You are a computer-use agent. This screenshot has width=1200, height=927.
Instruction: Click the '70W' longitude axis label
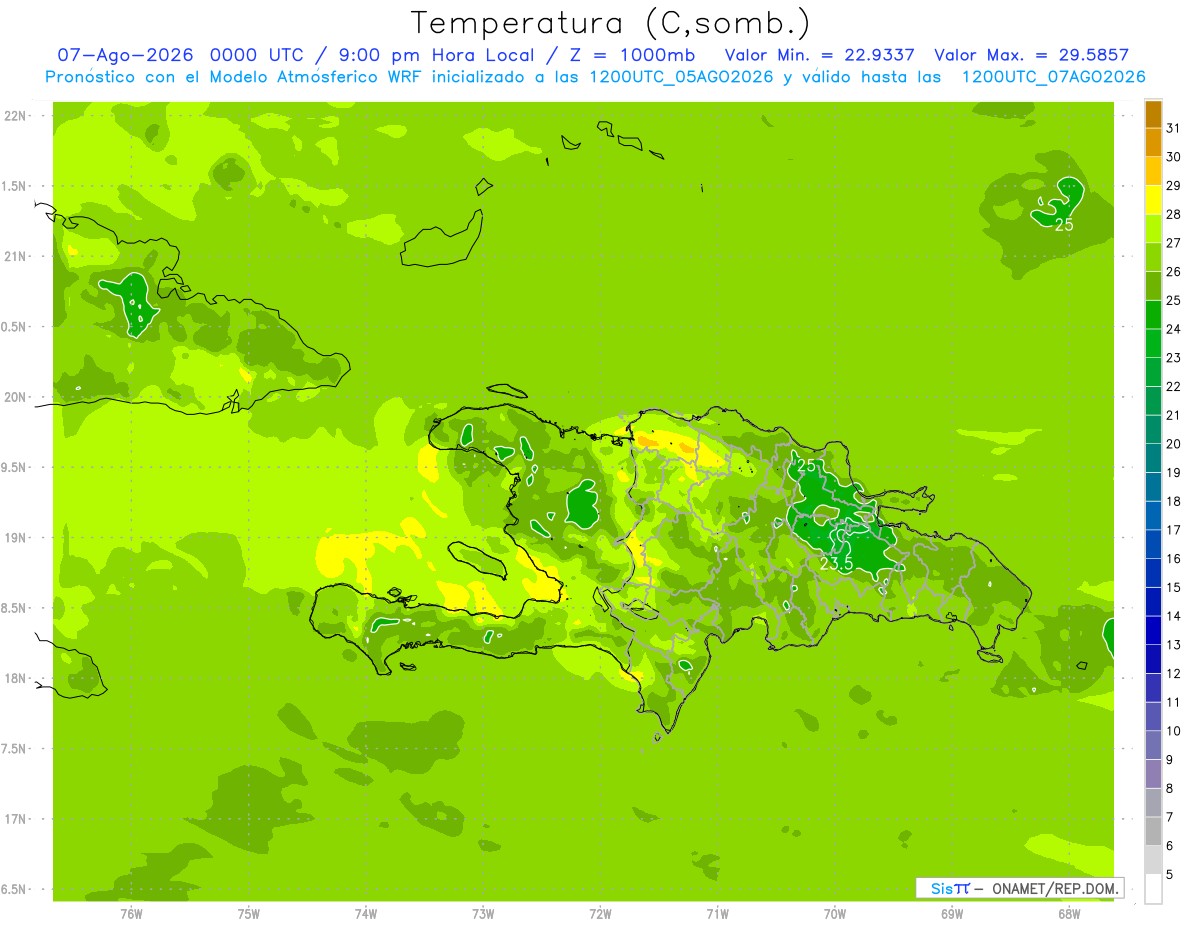click(835, 914)
